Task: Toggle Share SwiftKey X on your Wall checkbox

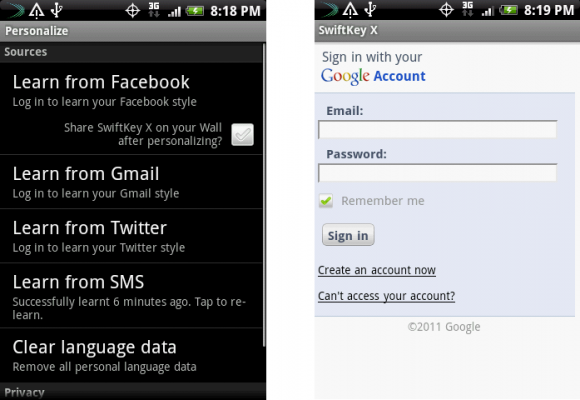Action: point(242,134)
